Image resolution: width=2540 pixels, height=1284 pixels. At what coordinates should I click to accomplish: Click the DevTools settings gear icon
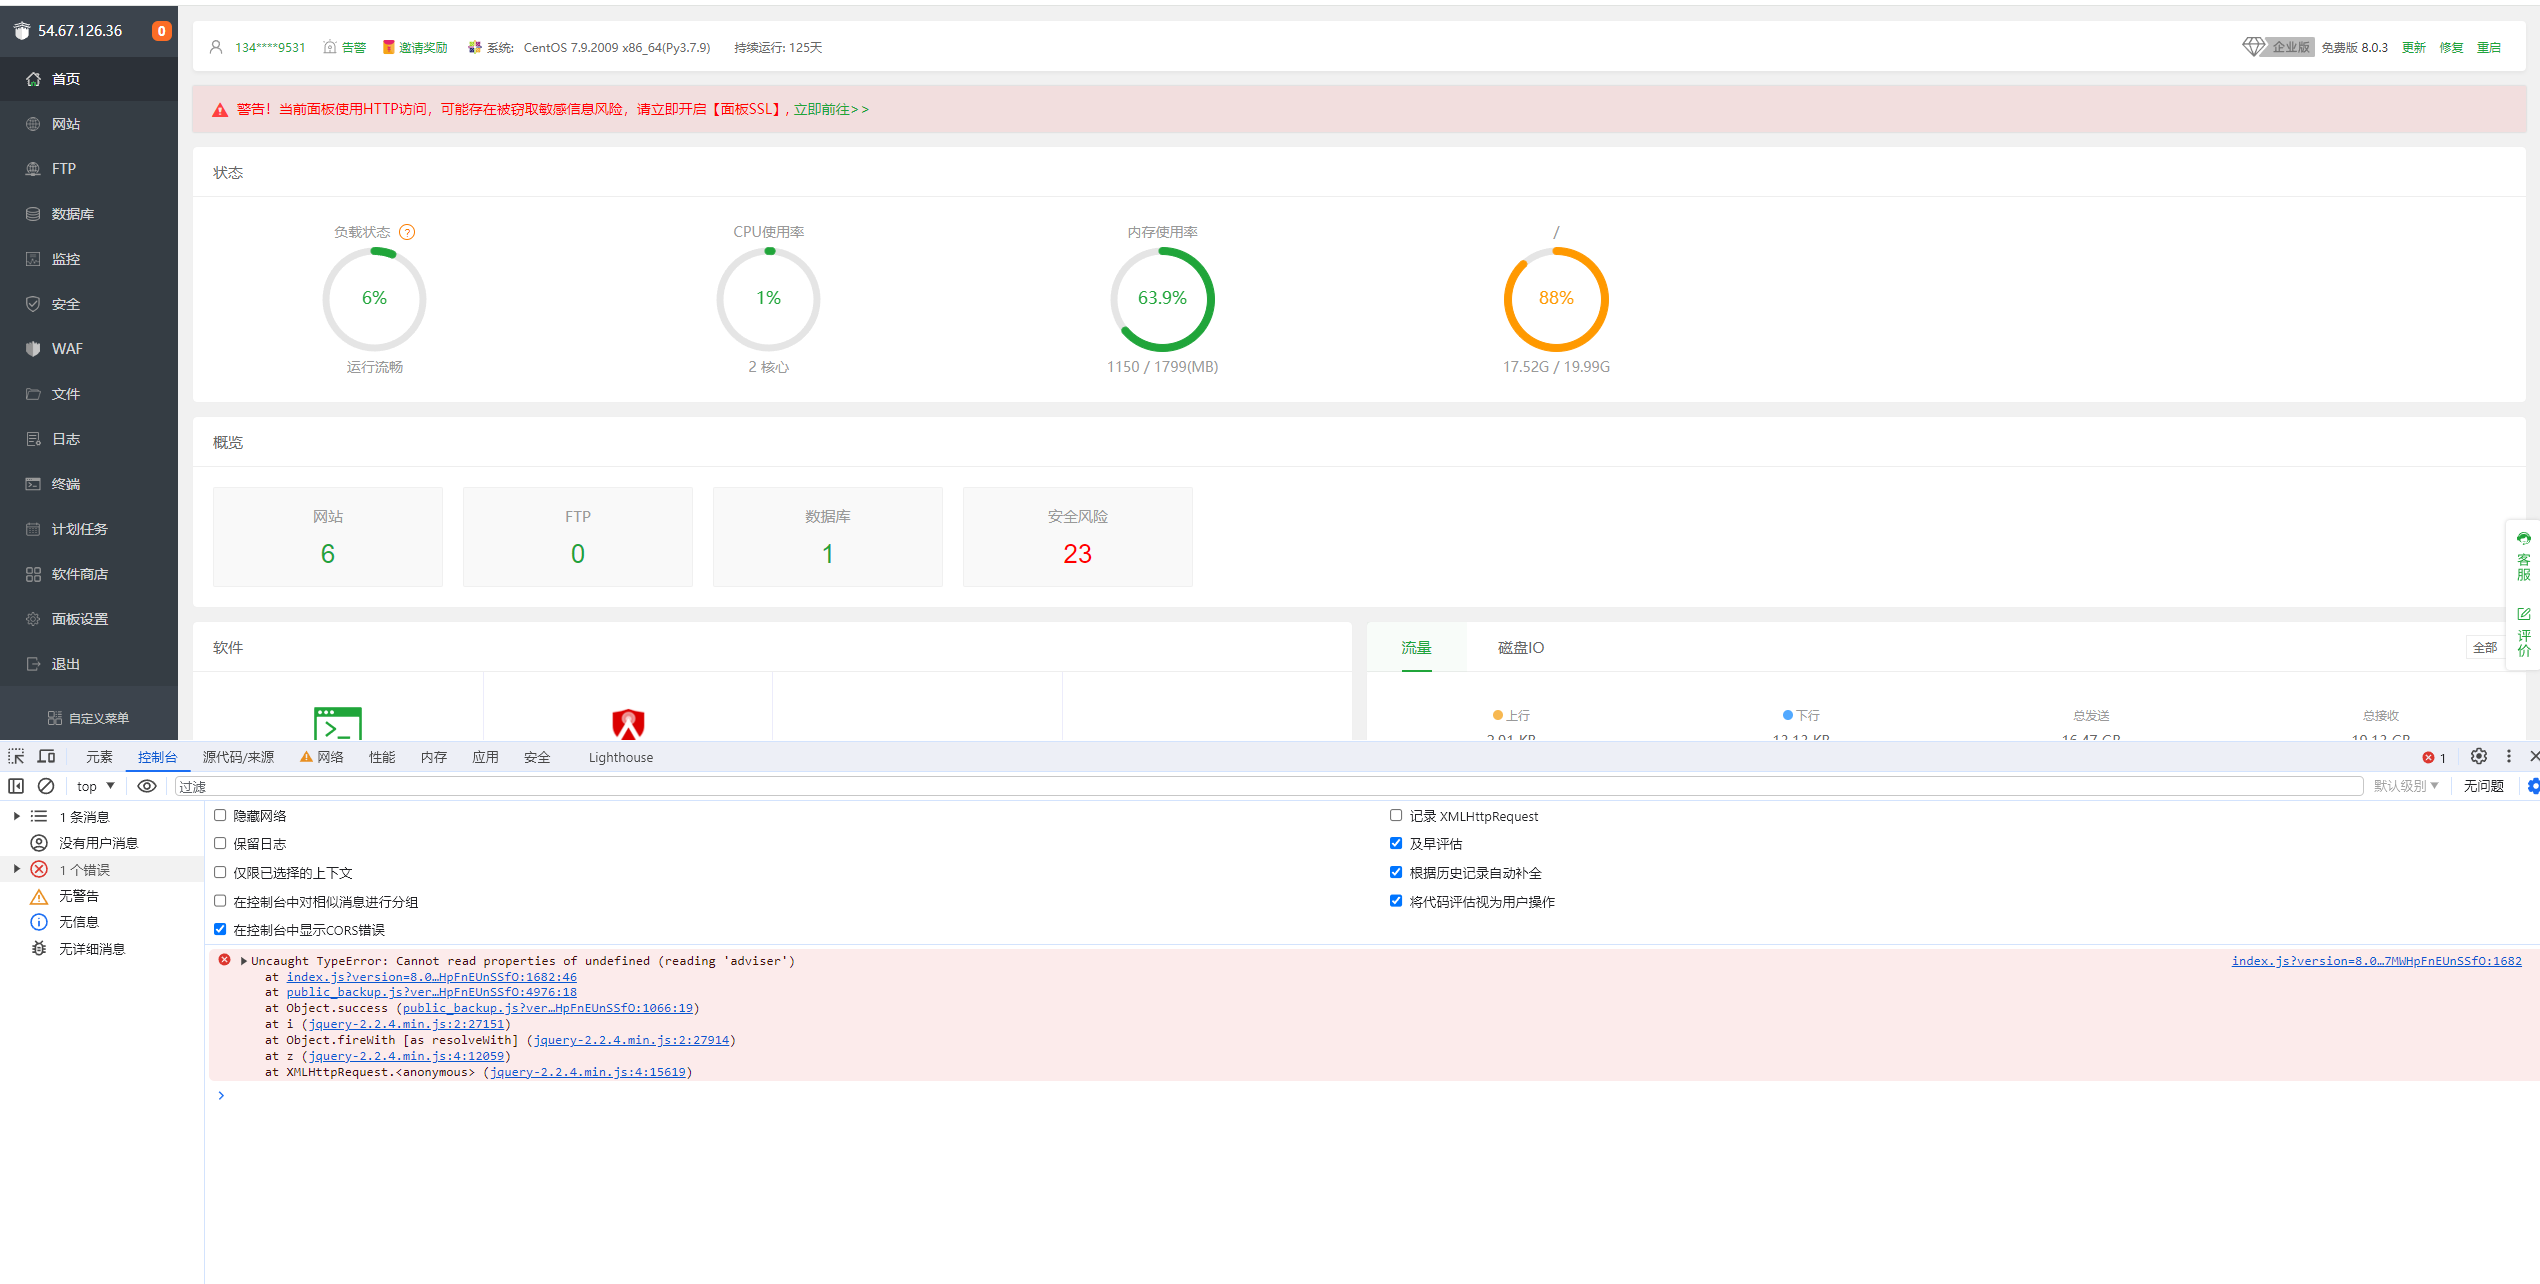coord(2479,757)
